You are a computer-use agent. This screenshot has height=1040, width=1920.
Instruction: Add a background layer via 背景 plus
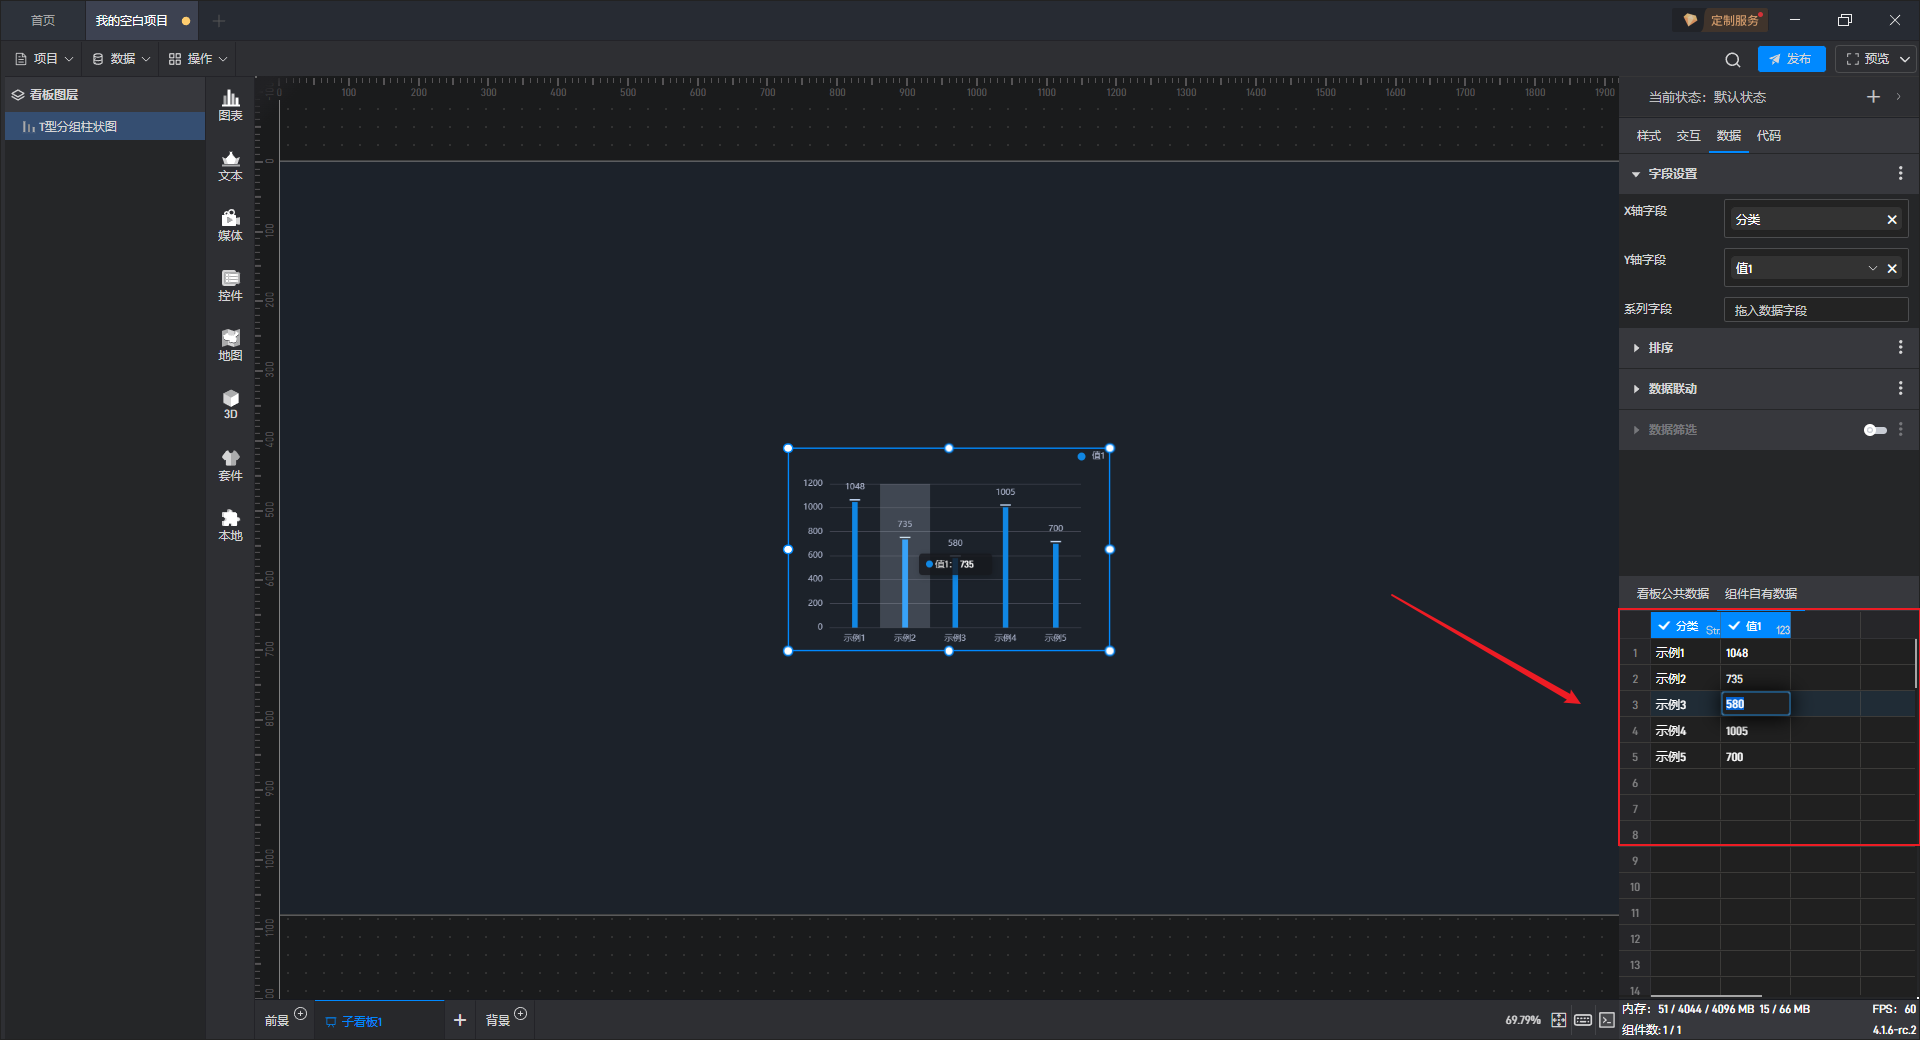pos(520,1014)
